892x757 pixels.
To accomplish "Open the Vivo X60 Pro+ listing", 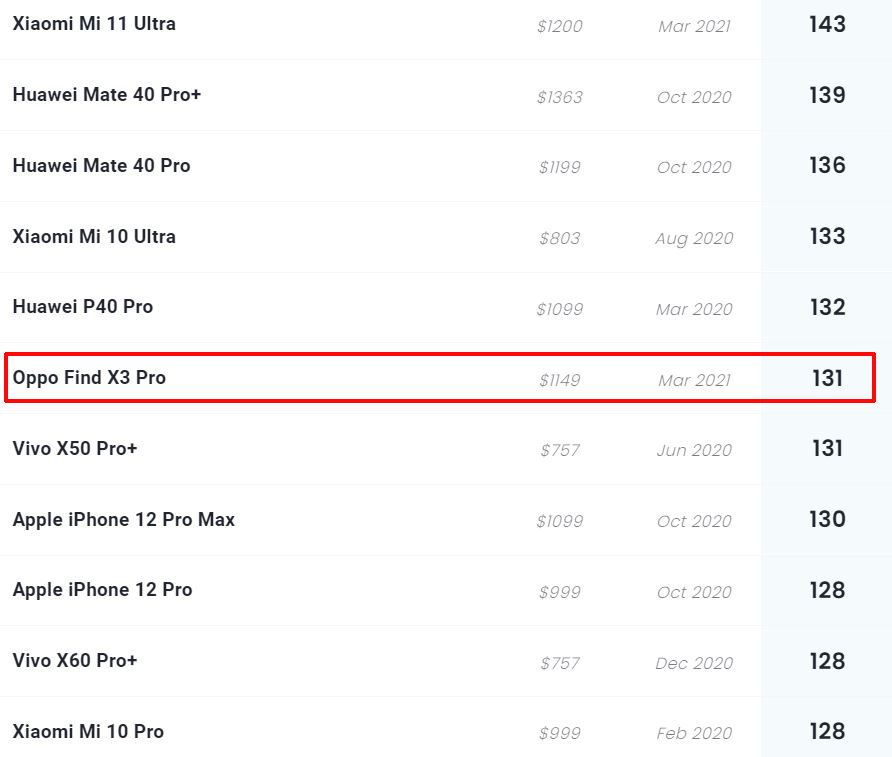I will 75,661.
